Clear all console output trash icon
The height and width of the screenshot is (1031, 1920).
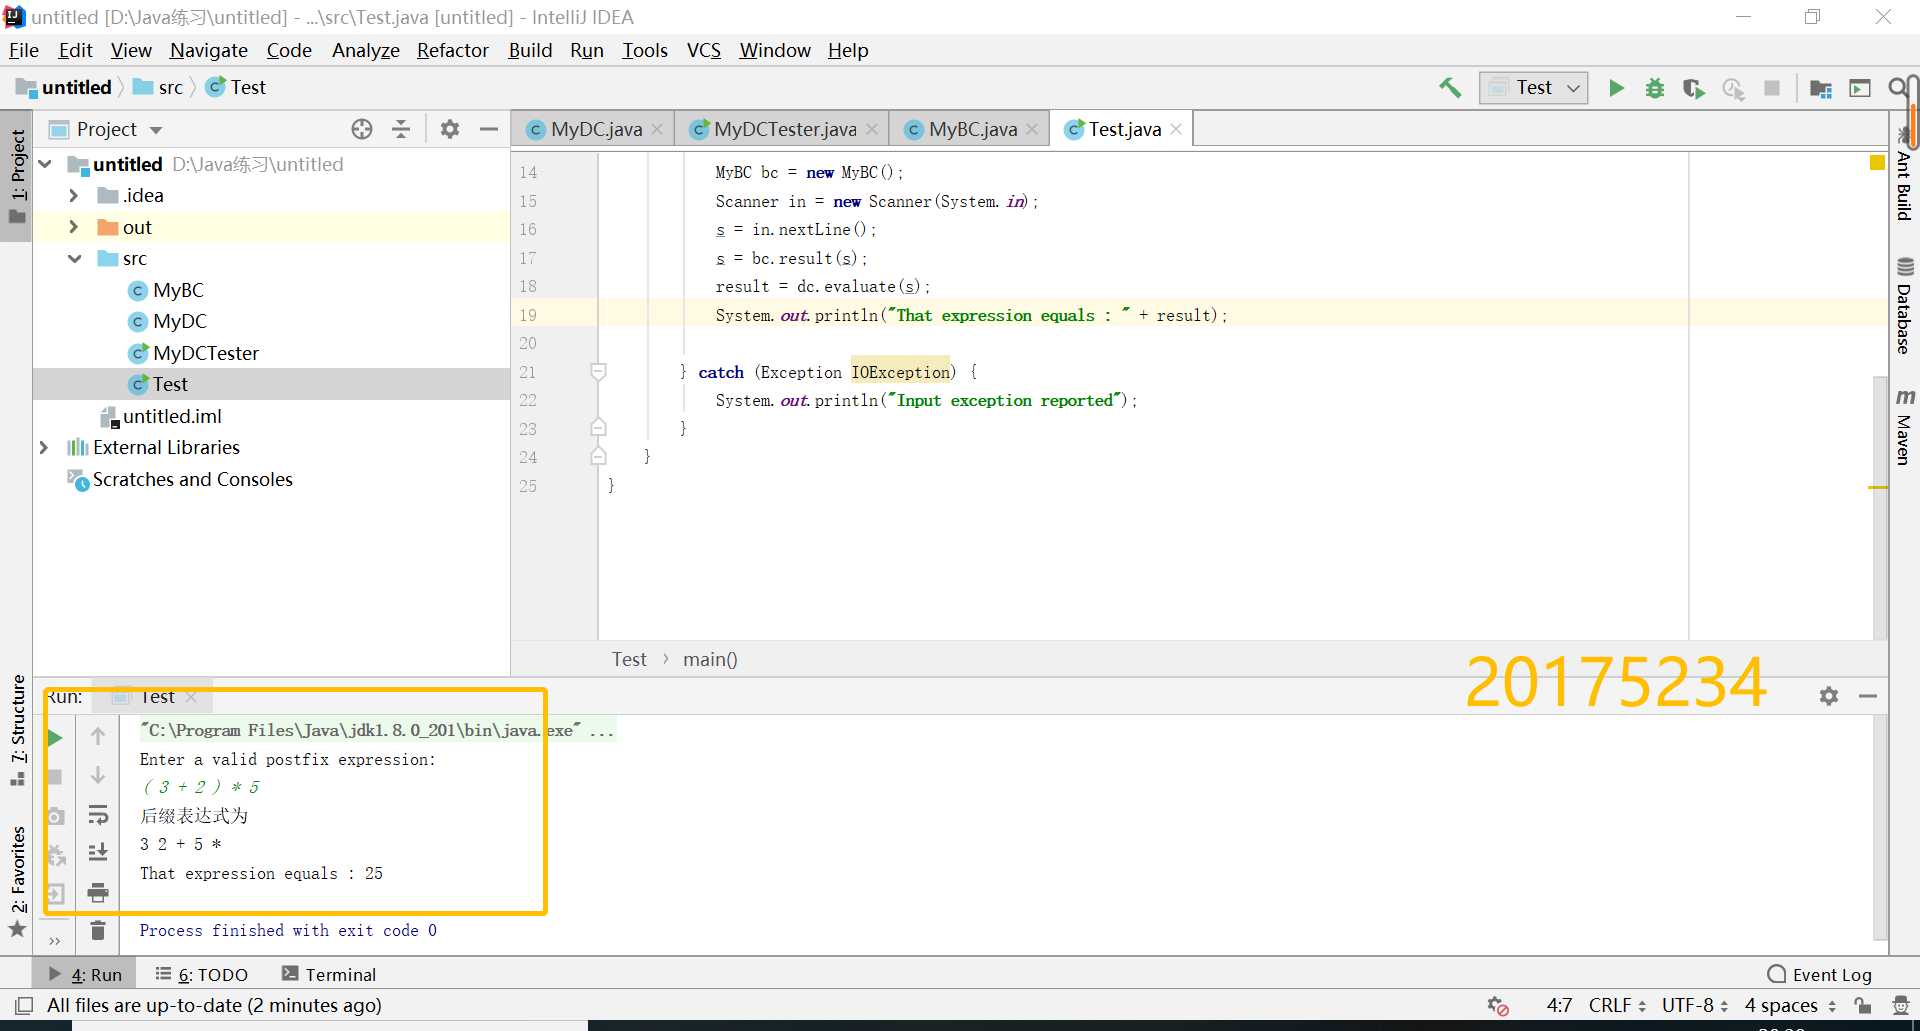pyautogui.click(x=98, y=930)
